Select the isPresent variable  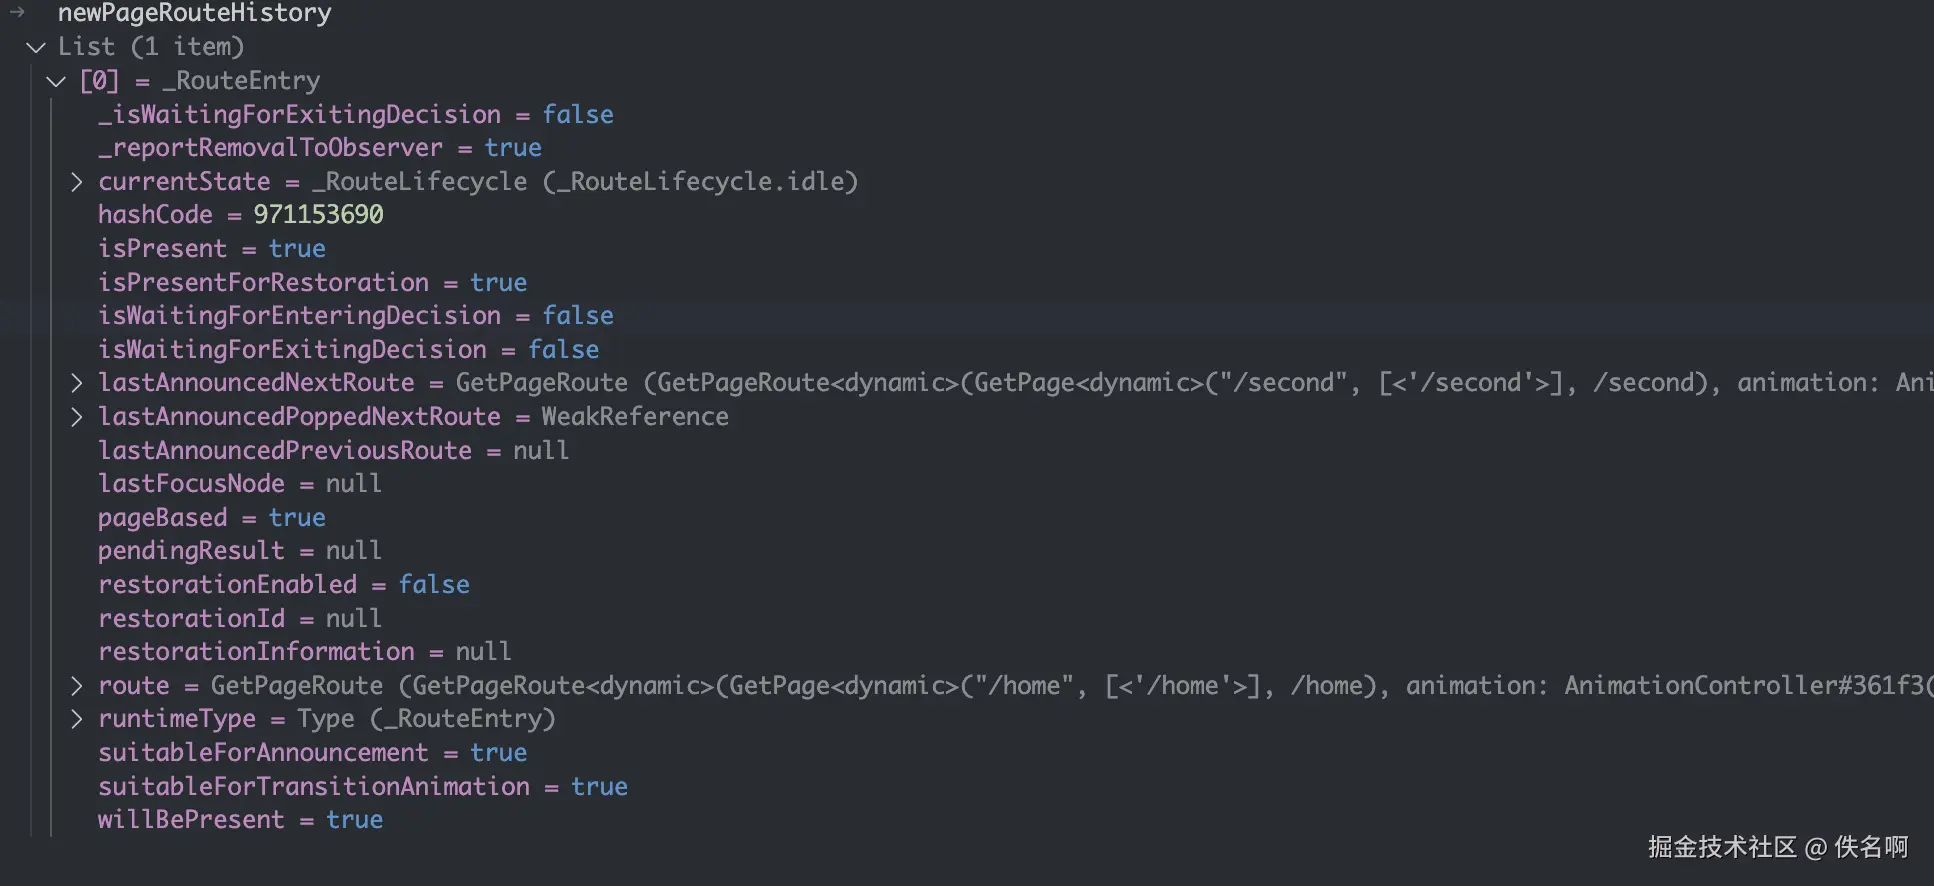(162, 249)
